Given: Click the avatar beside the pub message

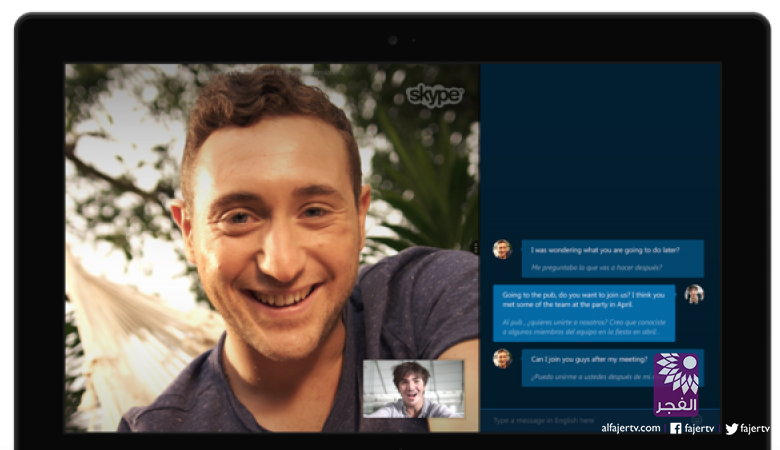Looking at the screenshot, I should pos(694,294).
